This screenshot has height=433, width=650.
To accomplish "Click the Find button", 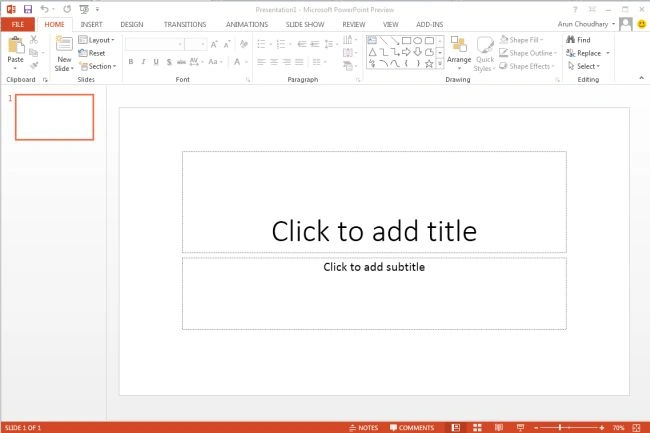I will click(x=578, y=40).
